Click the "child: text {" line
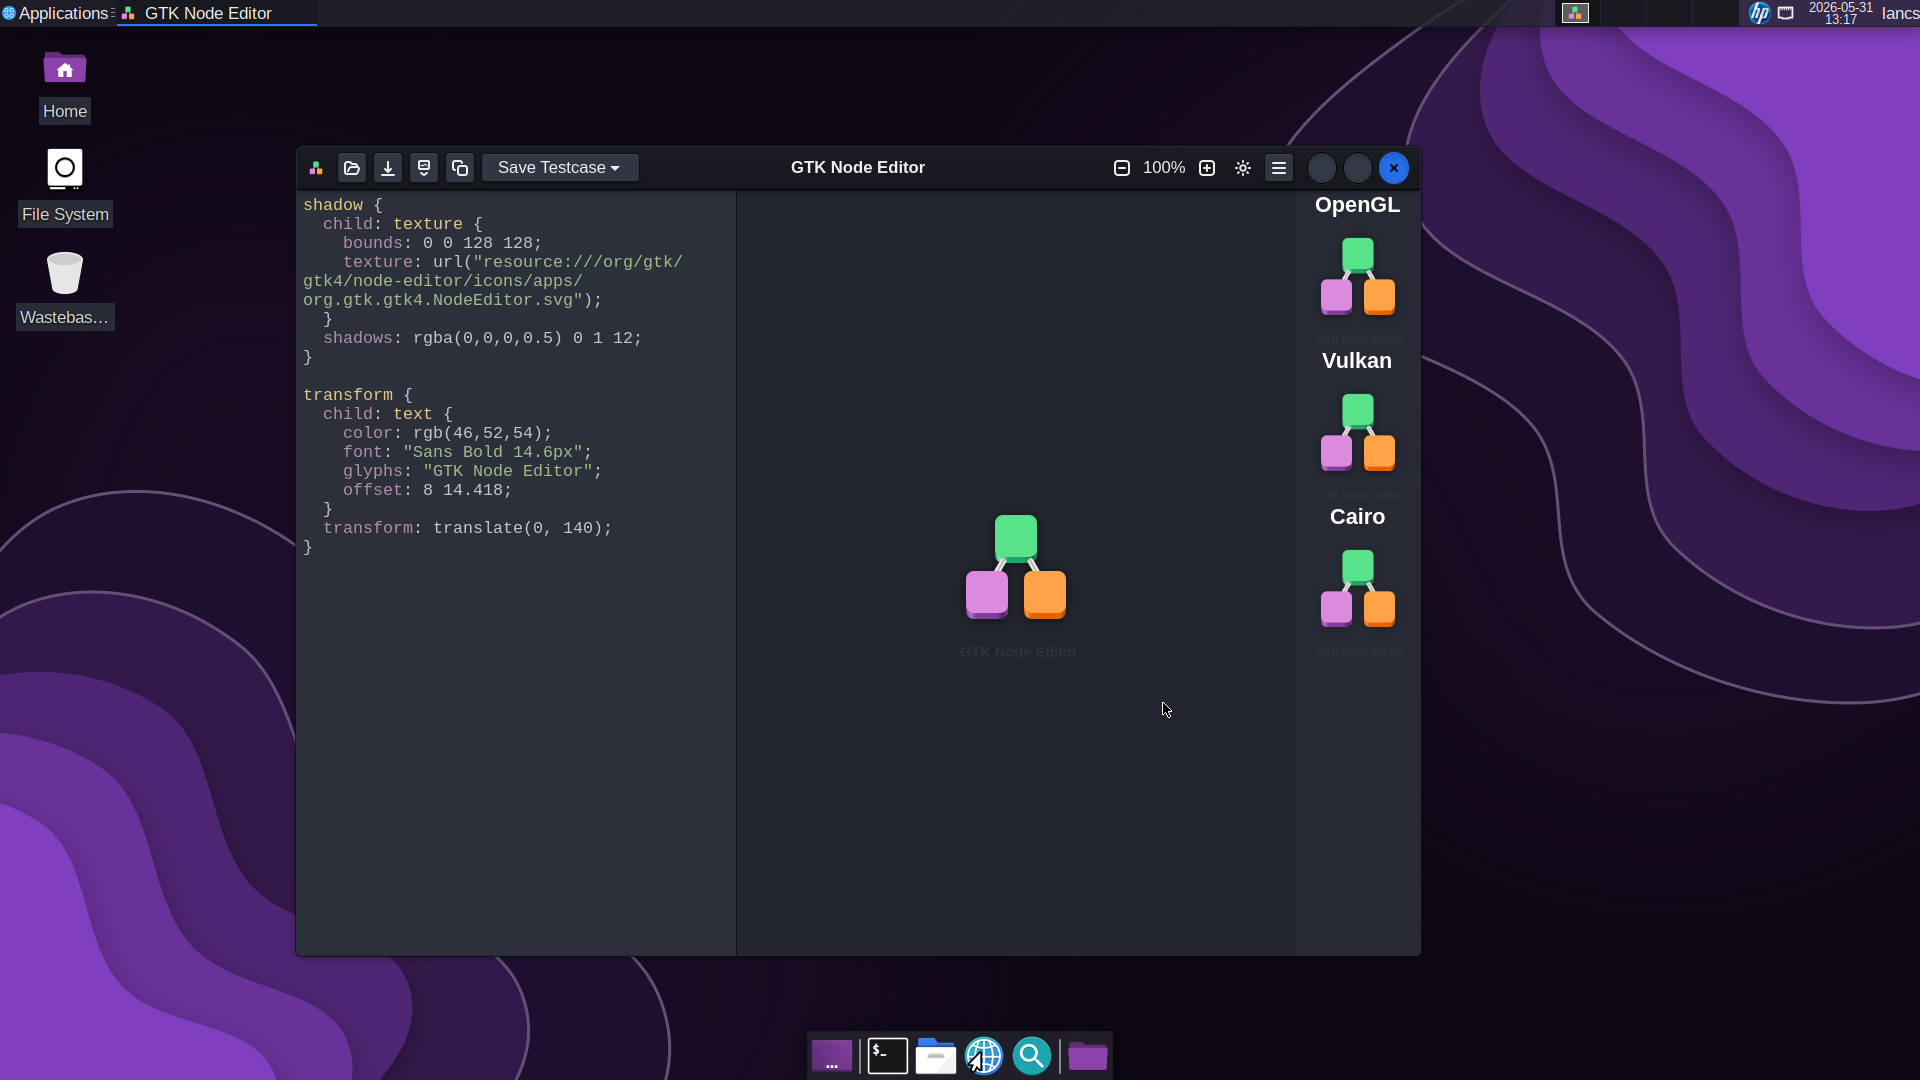Screen dimensions: 1920x1080 pos(388,414)
